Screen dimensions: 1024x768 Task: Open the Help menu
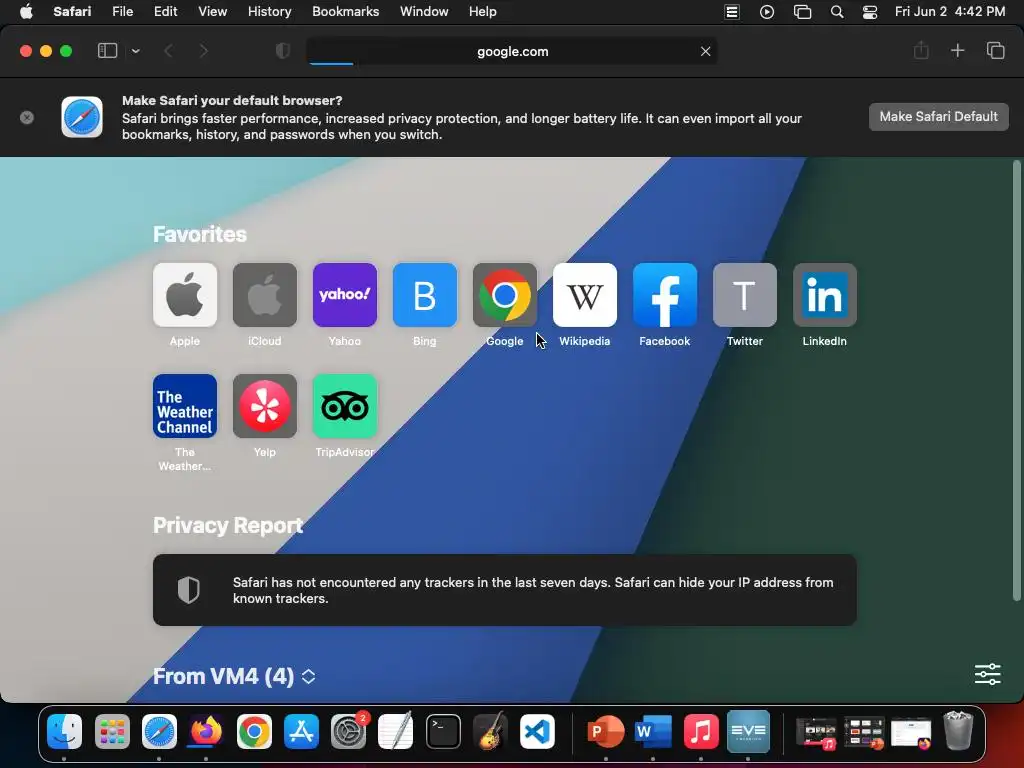[x=483, y=12]
